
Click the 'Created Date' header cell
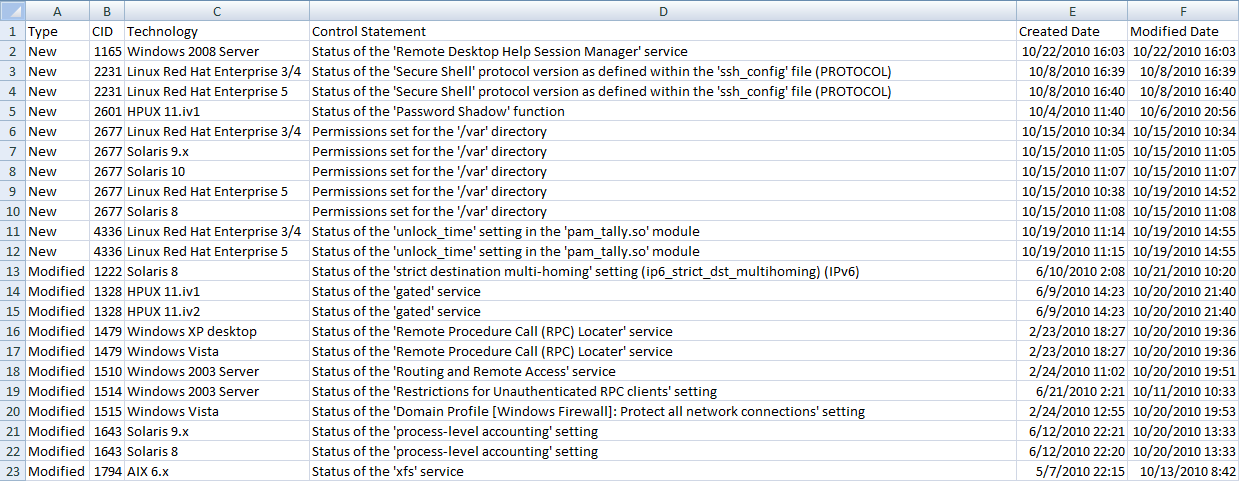coord(1072,31)
